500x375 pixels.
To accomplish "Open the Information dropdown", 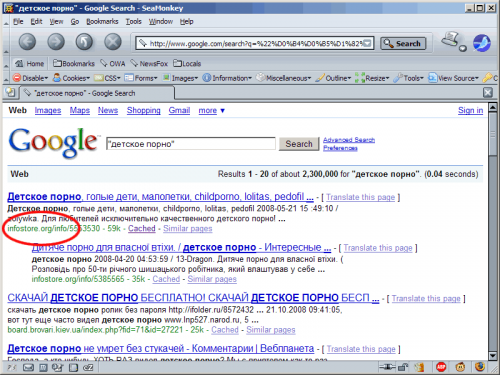I will tap(227, 78).
